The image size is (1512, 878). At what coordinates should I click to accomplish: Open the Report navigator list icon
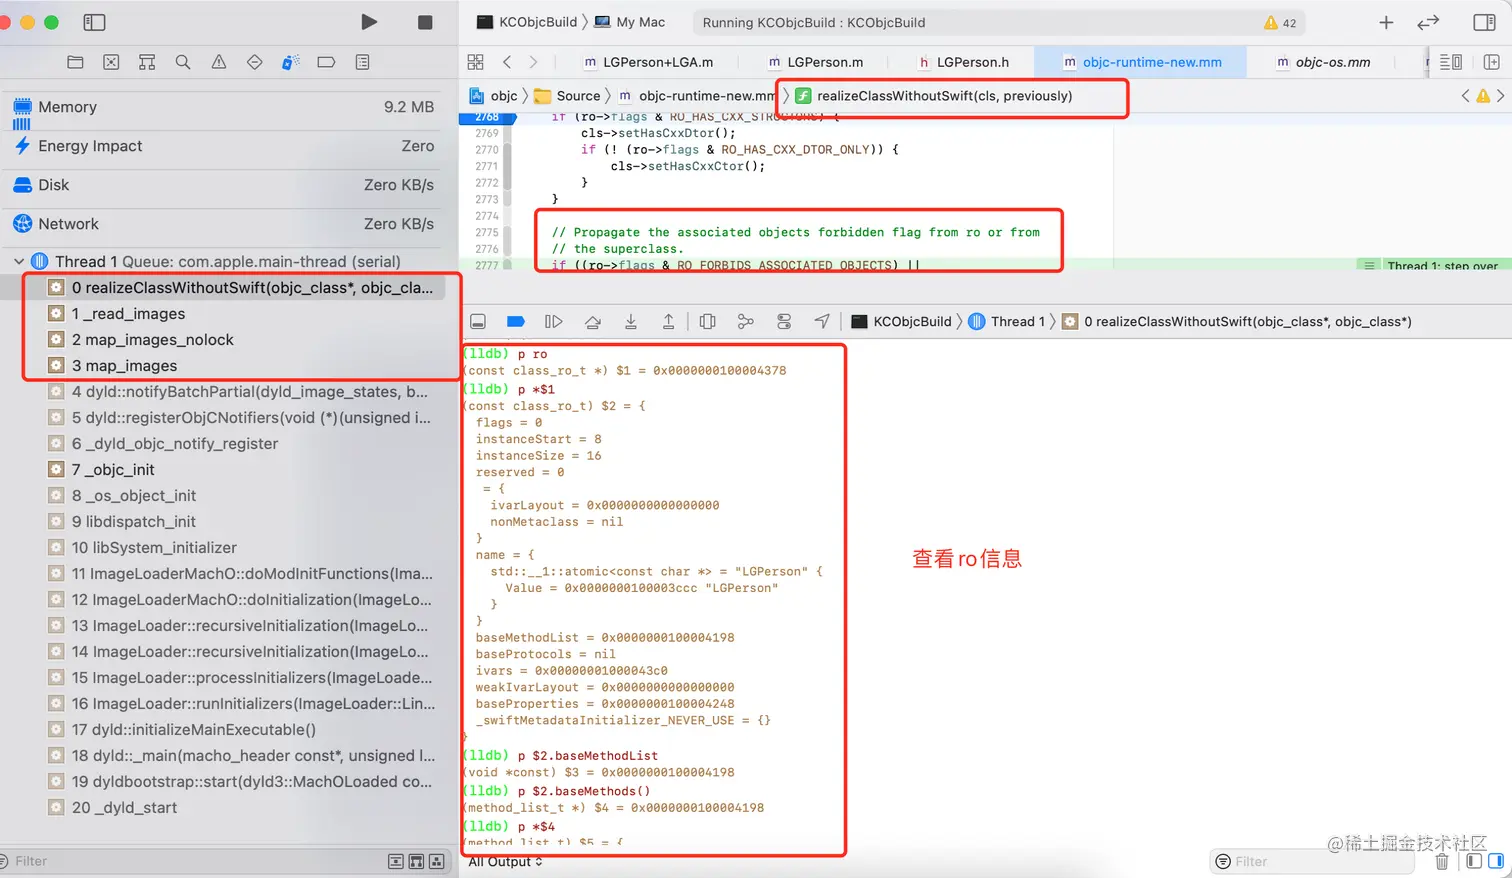tap(362, 62)
